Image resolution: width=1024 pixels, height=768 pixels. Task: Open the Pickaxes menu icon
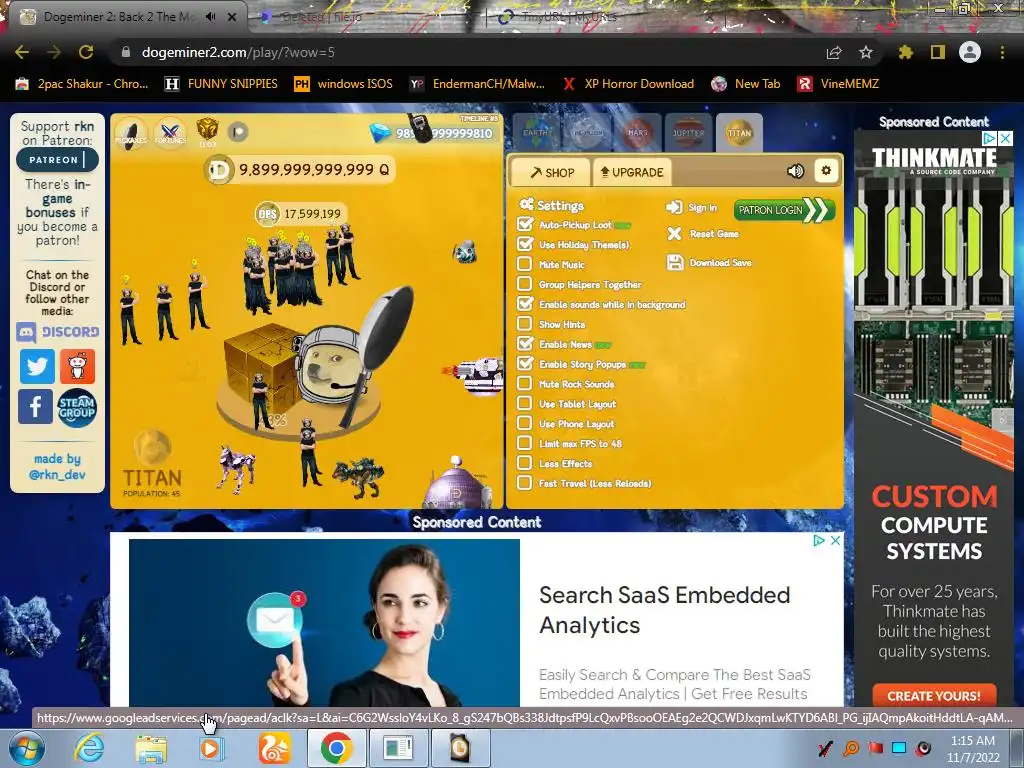[x=131, y=133]
